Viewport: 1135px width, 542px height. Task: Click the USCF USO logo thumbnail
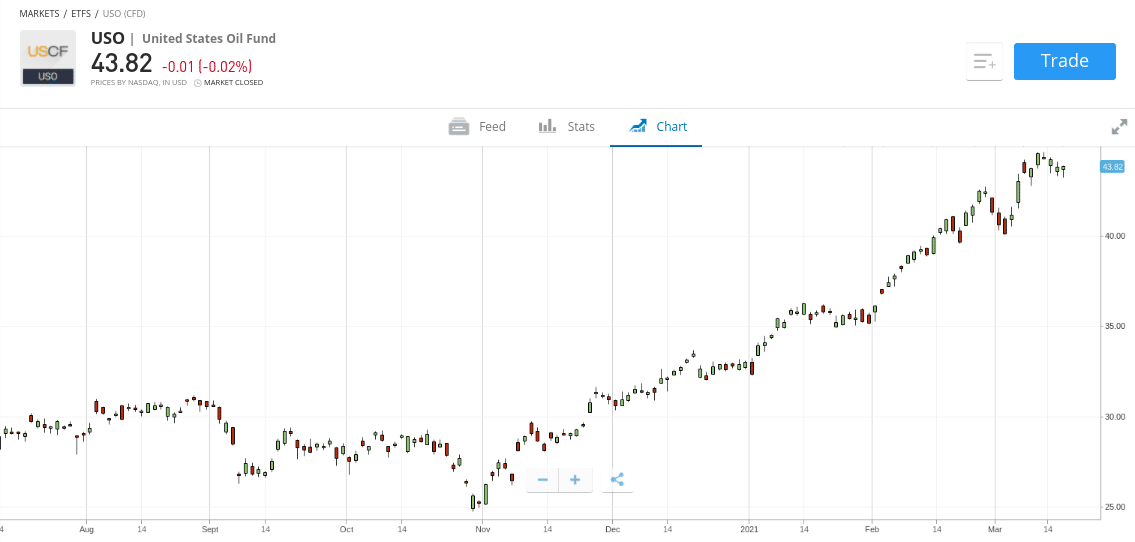48,58
